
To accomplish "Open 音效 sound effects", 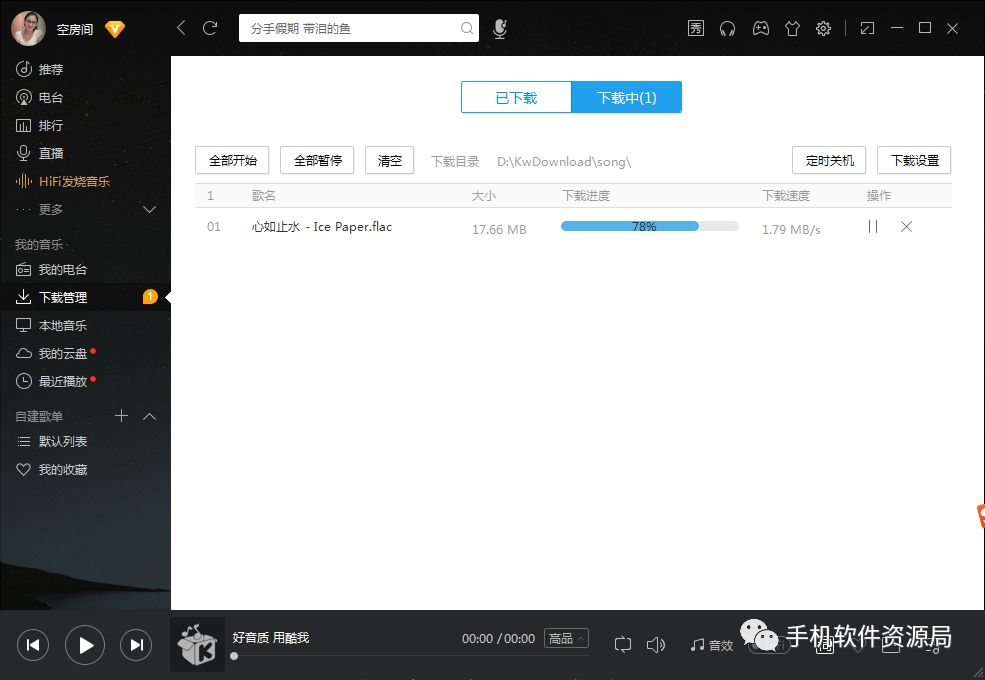I will (712, 645).
